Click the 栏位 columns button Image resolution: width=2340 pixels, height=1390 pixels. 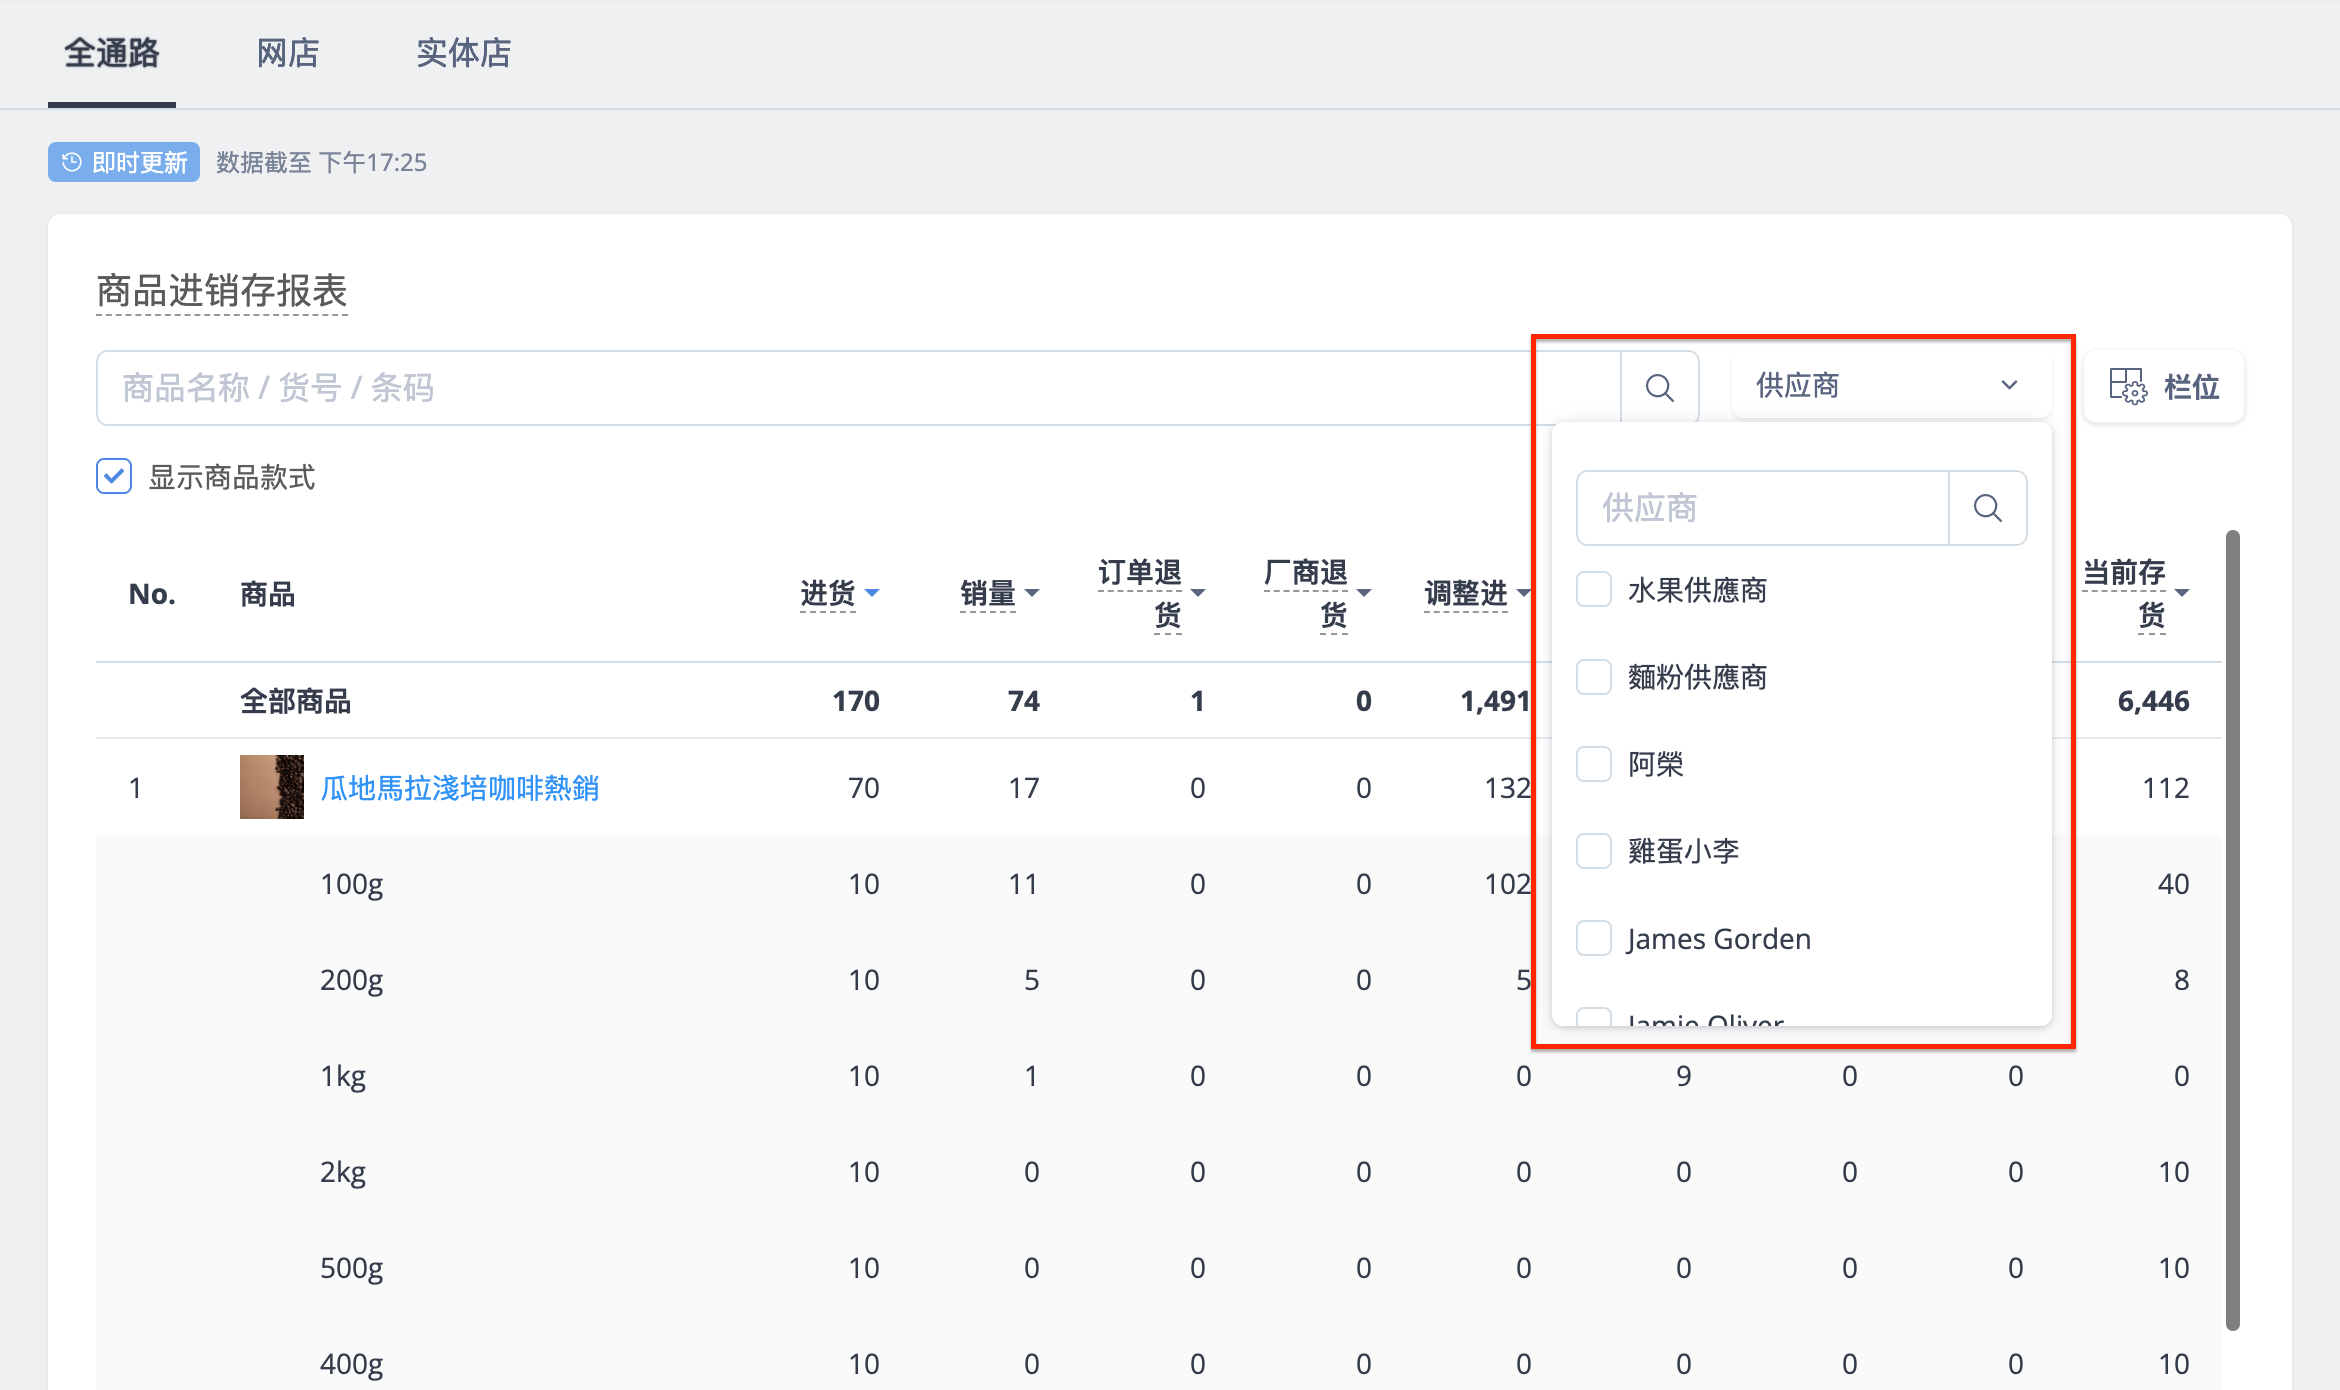[x=2165, y=386]
